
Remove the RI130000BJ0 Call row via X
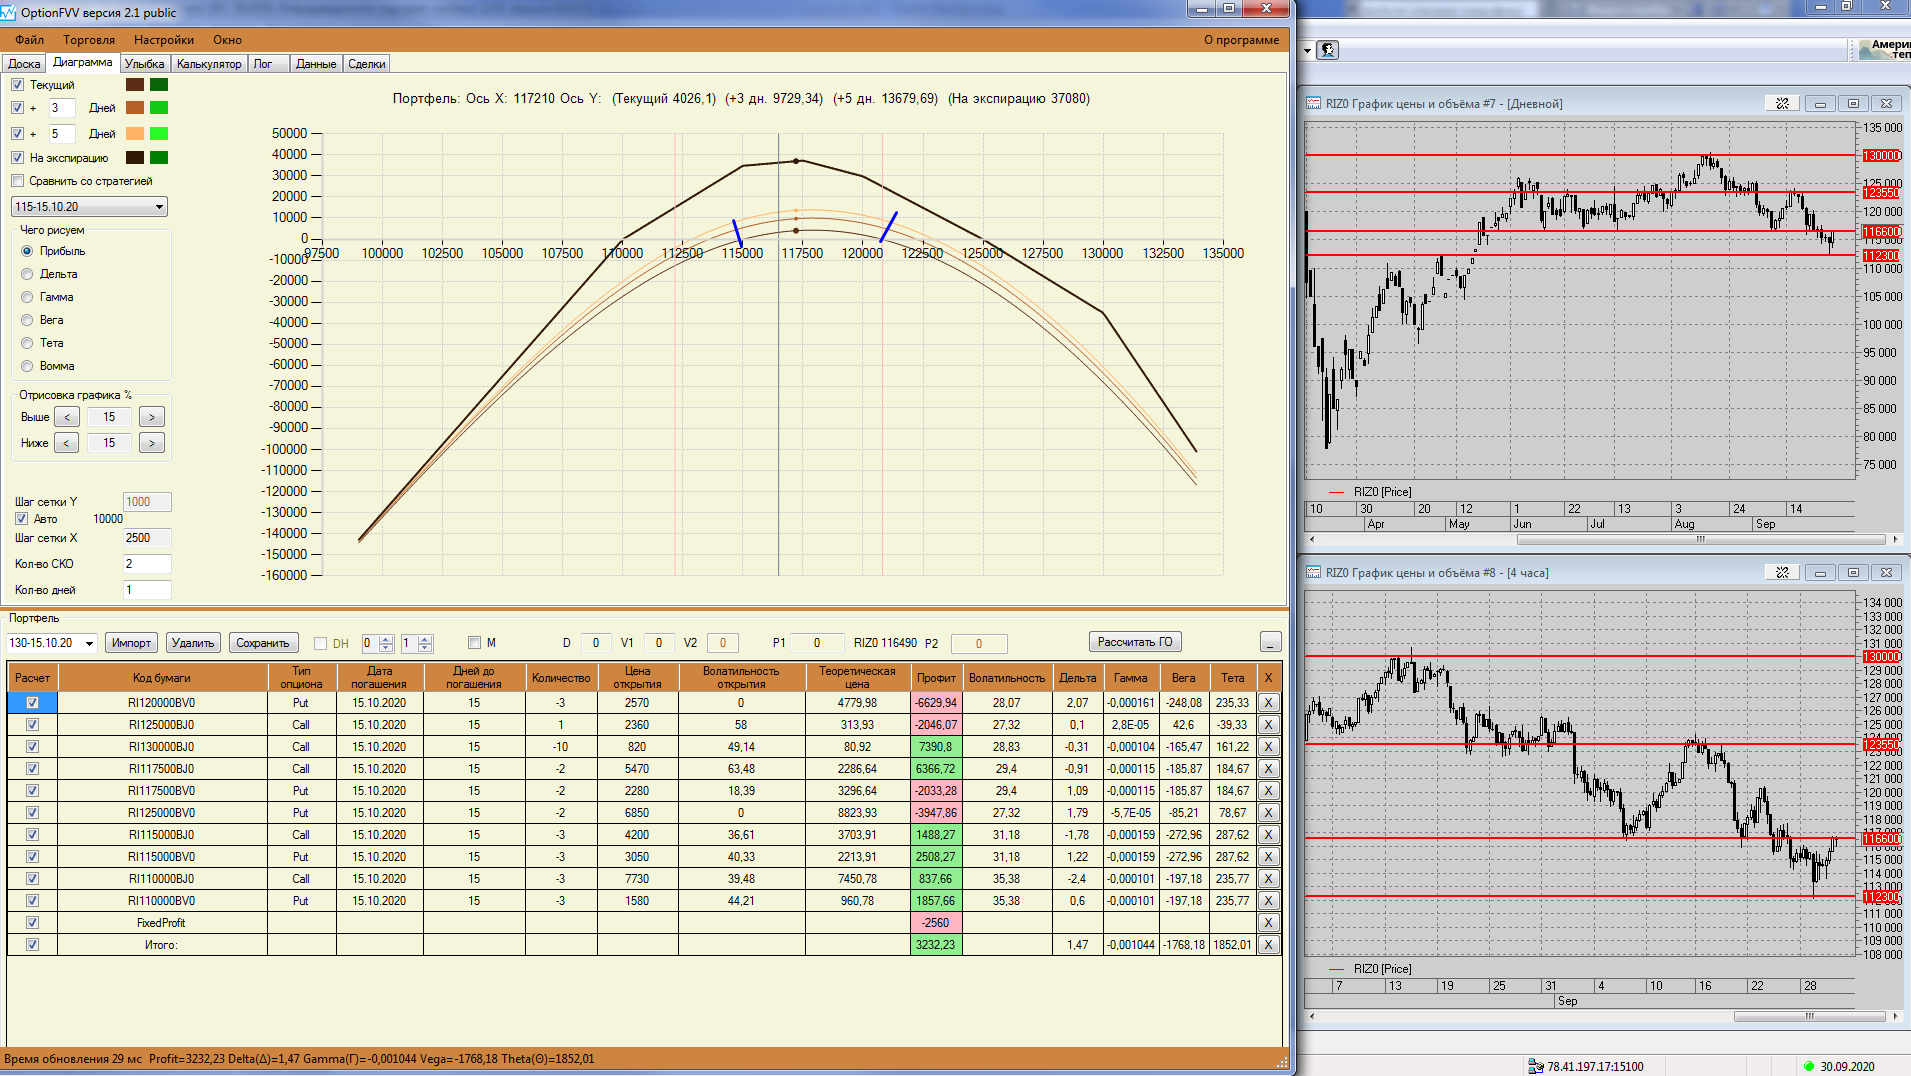[x=1268, y=747]
